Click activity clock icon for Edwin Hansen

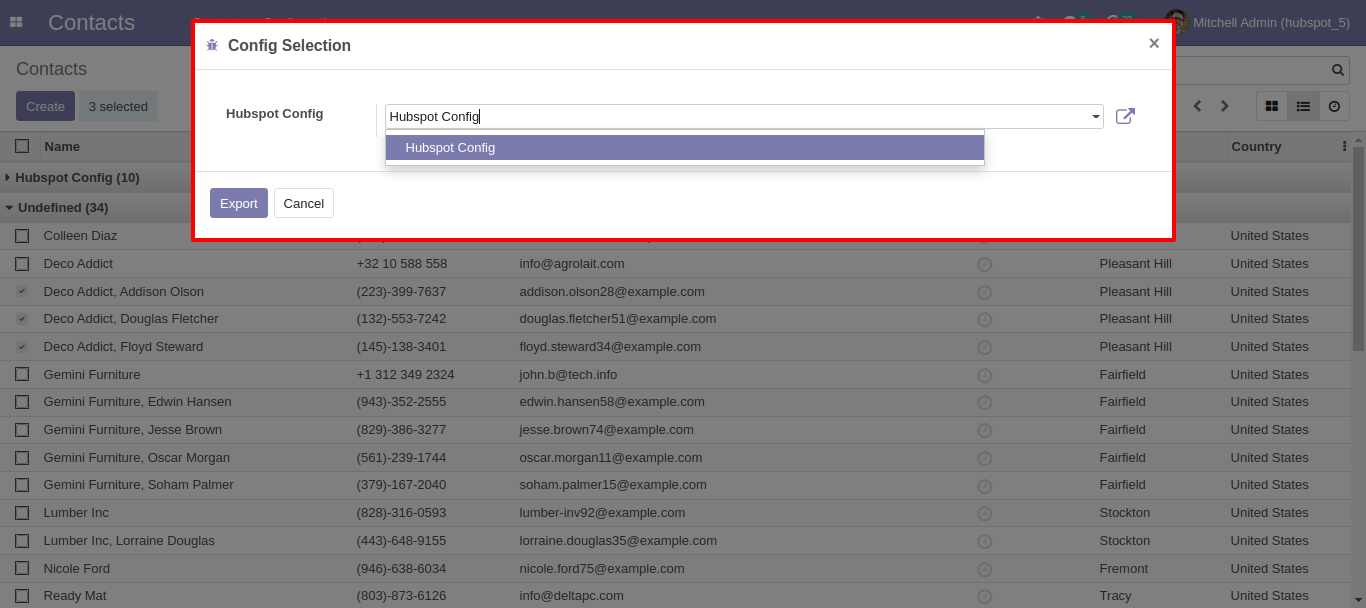pos(984,403)
